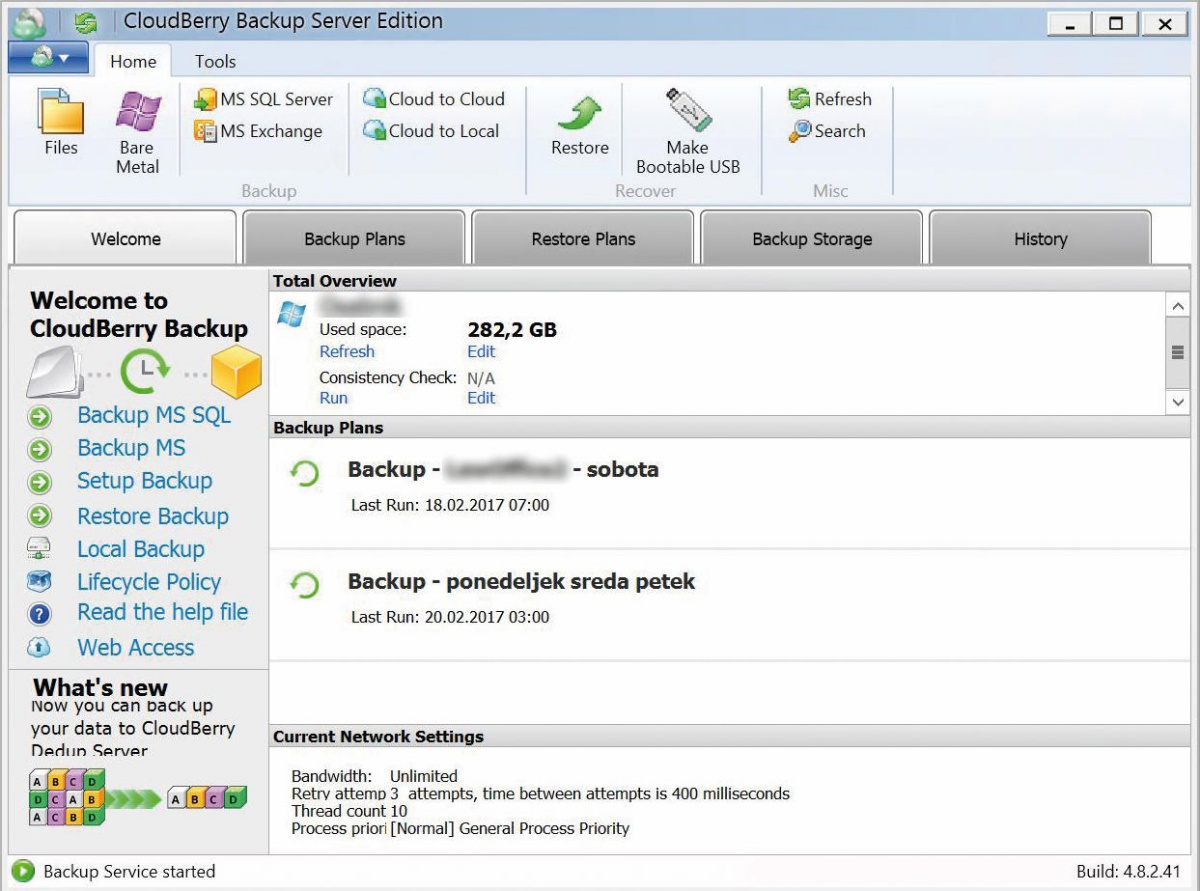Choose Cloud to Local backup
This screenshot has width=1200, height=891.
tap(431, 131)
